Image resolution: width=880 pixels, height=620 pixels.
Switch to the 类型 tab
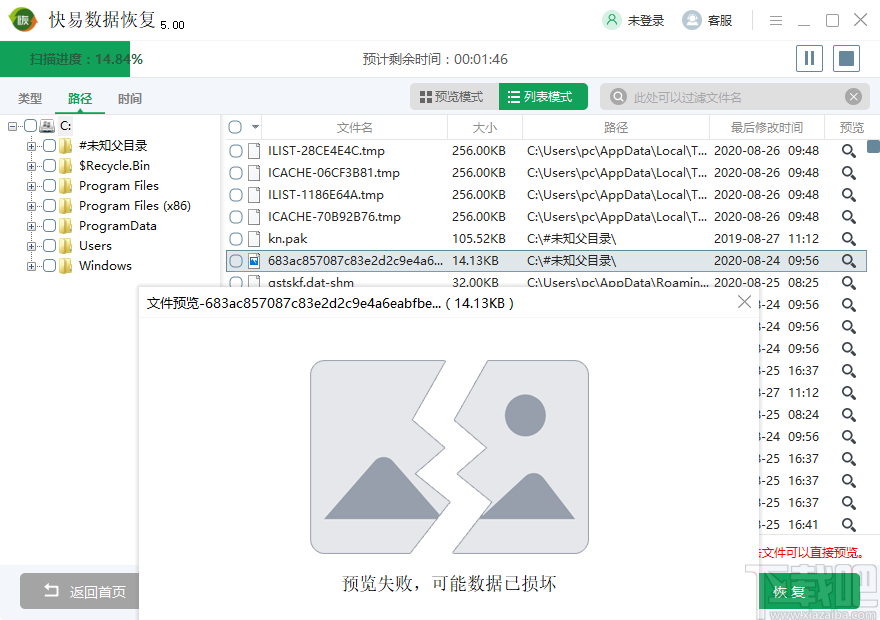30,99
